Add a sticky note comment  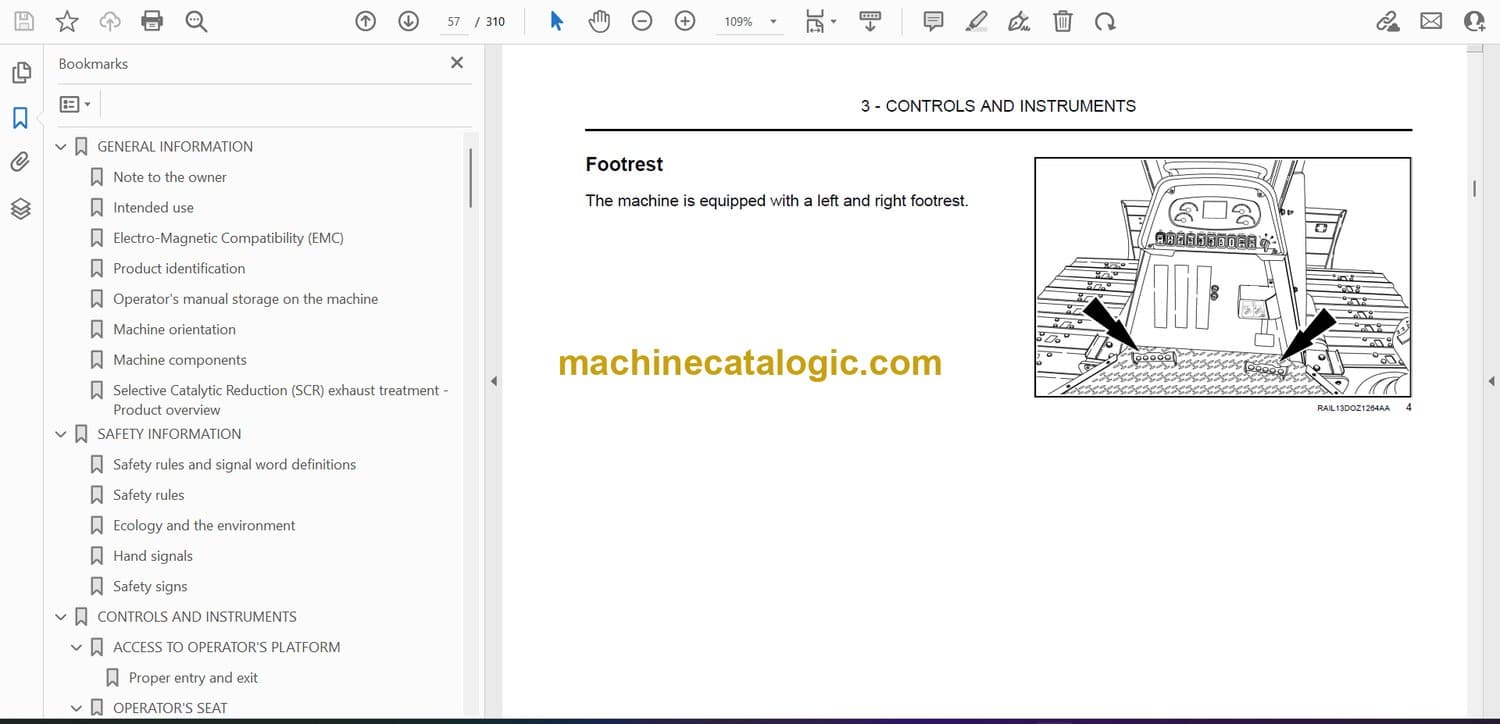tap(933, 21)
